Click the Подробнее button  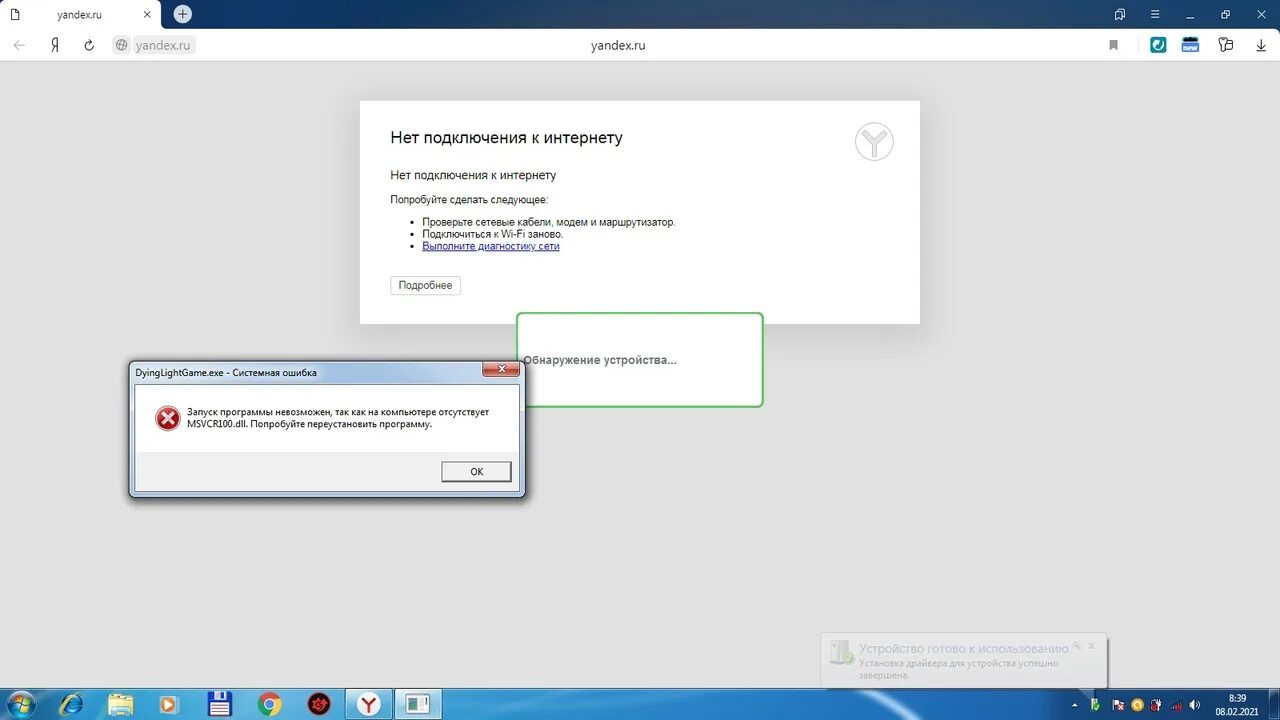[x=425, y=285]
